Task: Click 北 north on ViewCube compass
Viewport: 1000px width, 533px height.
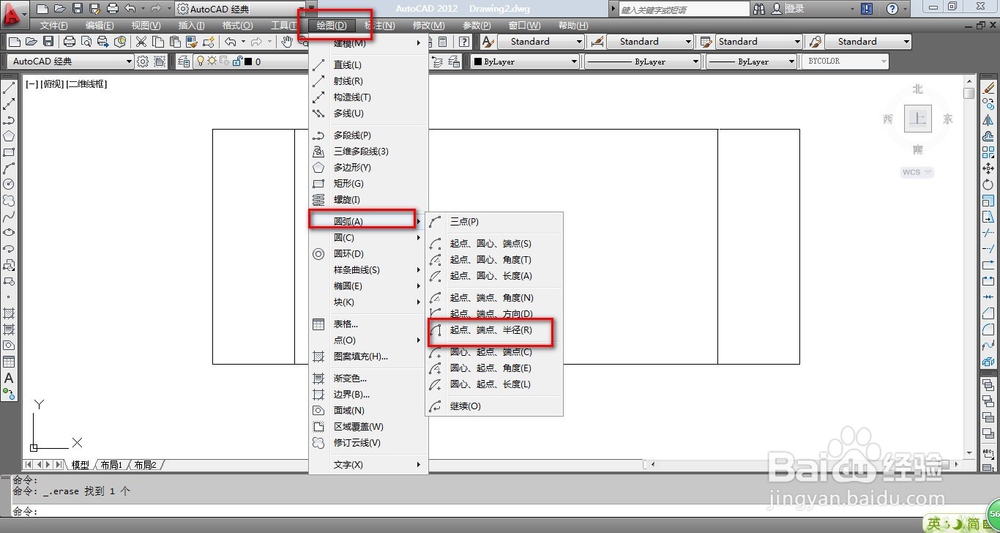Action: coord(917,89)
